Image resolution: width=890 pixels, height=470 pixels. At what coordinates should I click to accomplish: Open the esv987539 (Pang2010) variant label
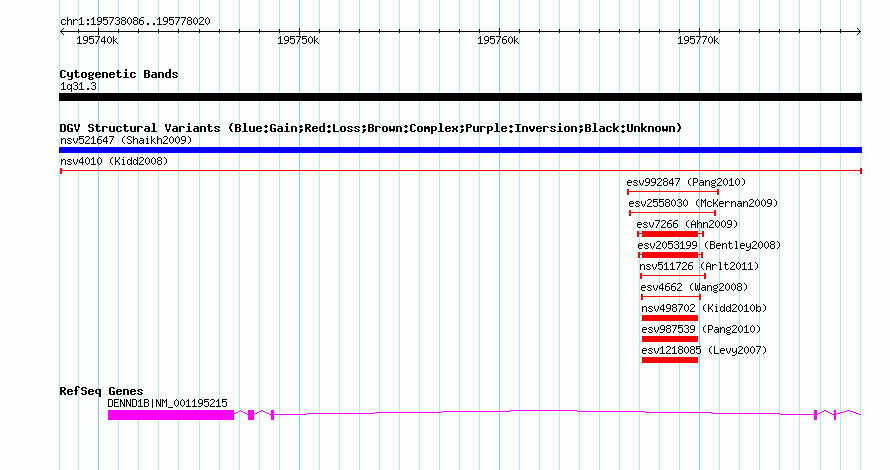[x=701, y=329]
